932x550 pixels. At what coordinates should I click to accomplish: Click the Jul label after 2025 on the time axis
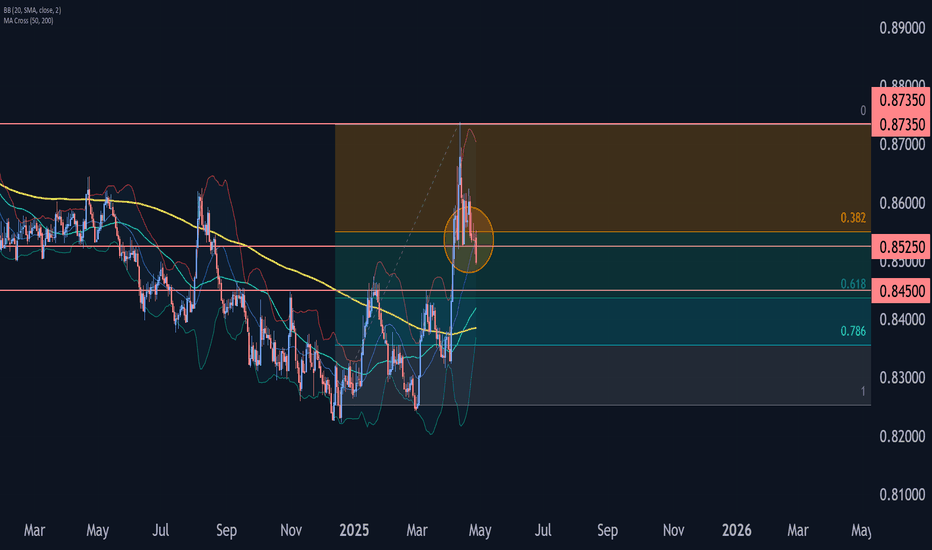tap(543, 530)
